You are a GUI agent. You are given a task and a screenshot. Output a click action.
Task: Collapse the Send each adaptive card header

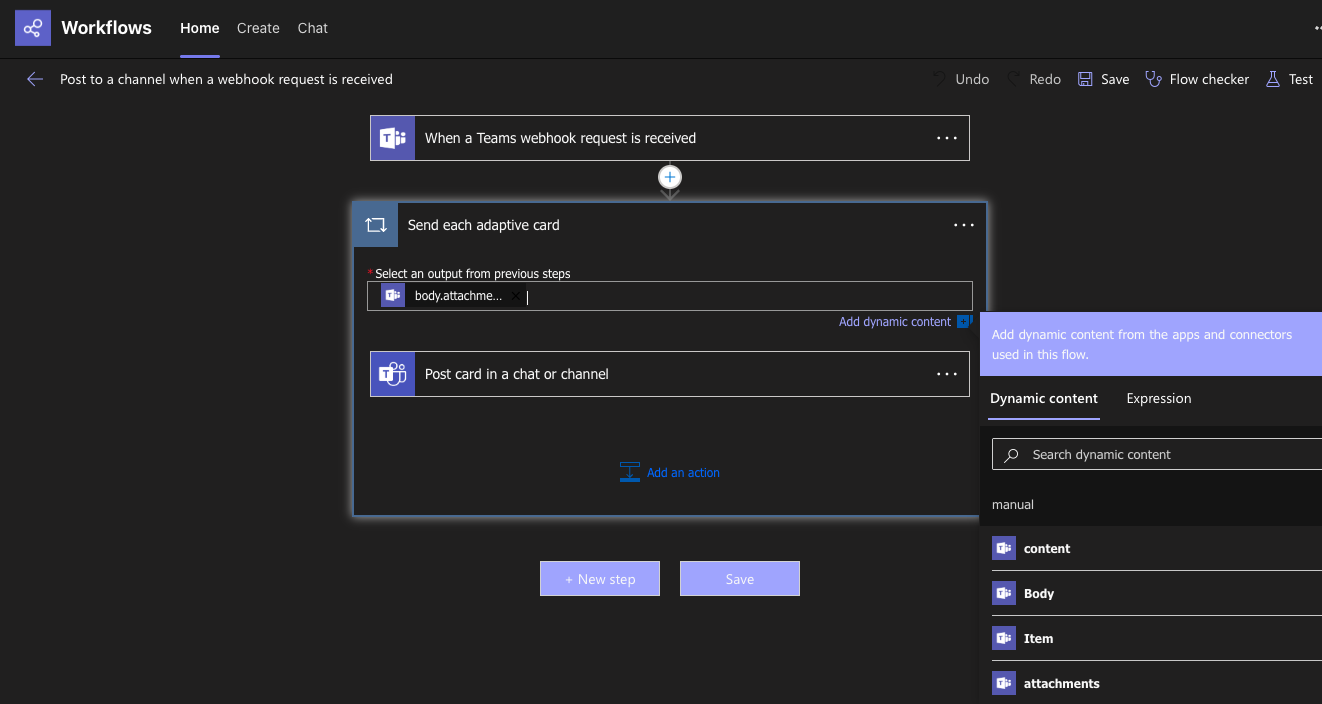coord(670,225)
